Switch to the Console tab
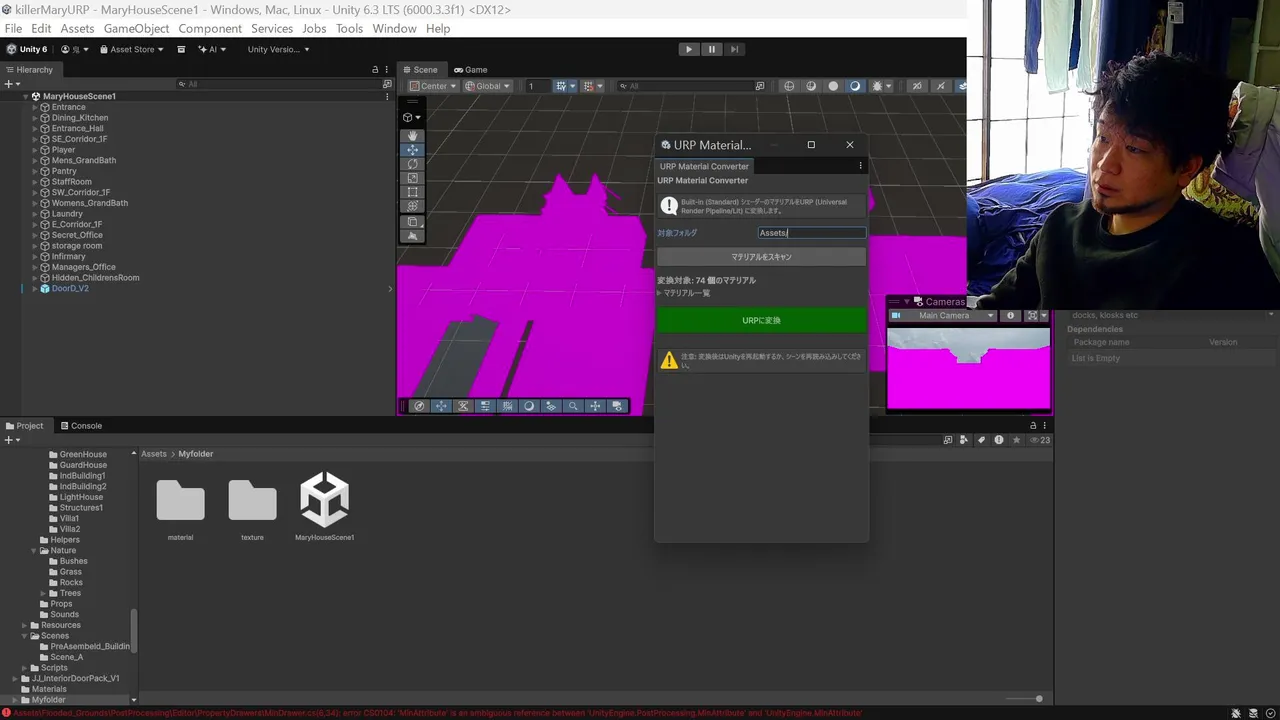Screen dimensions: 1280x720 click(x=80, y=425)
